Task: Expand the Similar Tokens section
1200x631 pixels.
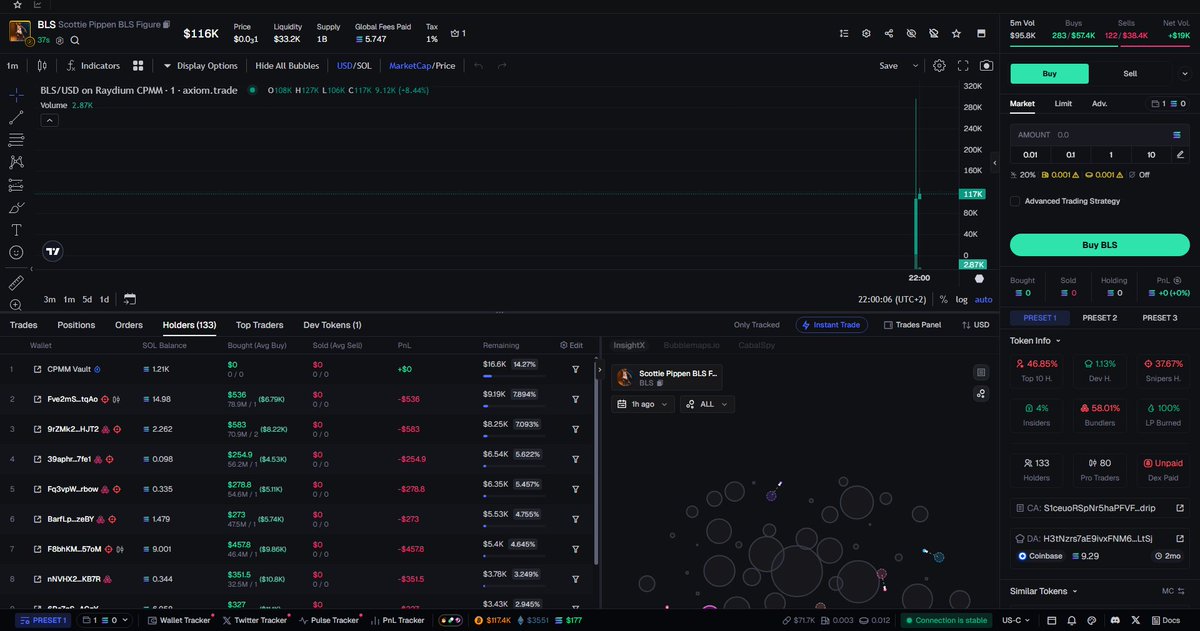Action: [x=1044, y=591]
